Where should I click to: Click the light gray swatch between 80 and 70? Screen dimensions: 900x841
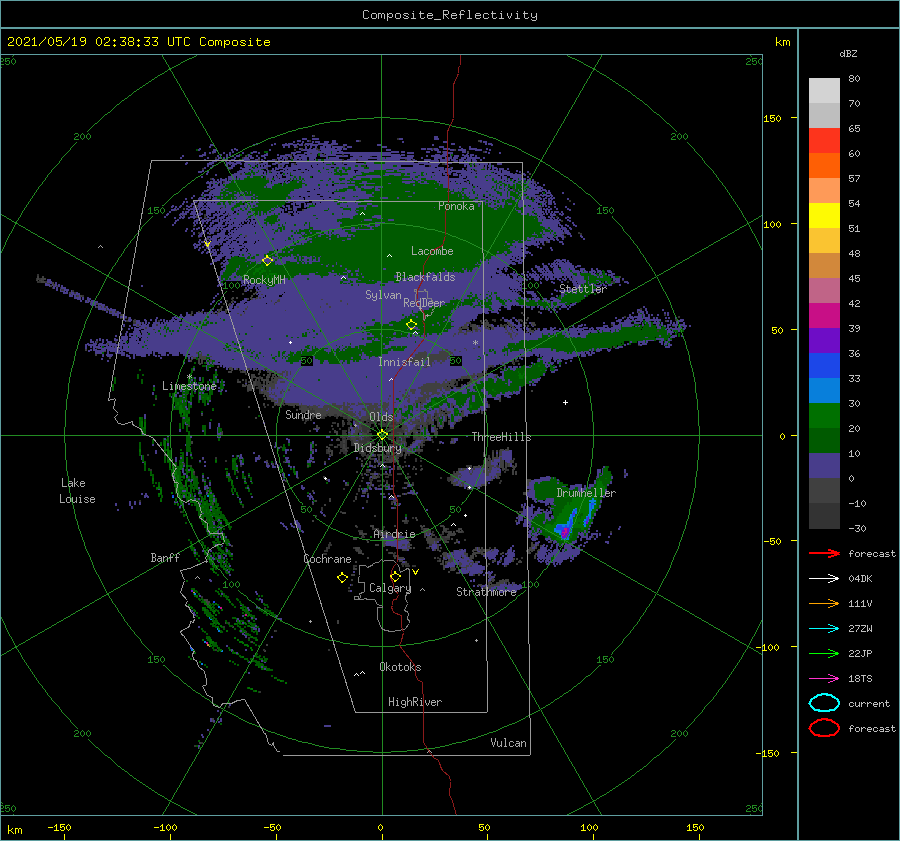point(824,91)
